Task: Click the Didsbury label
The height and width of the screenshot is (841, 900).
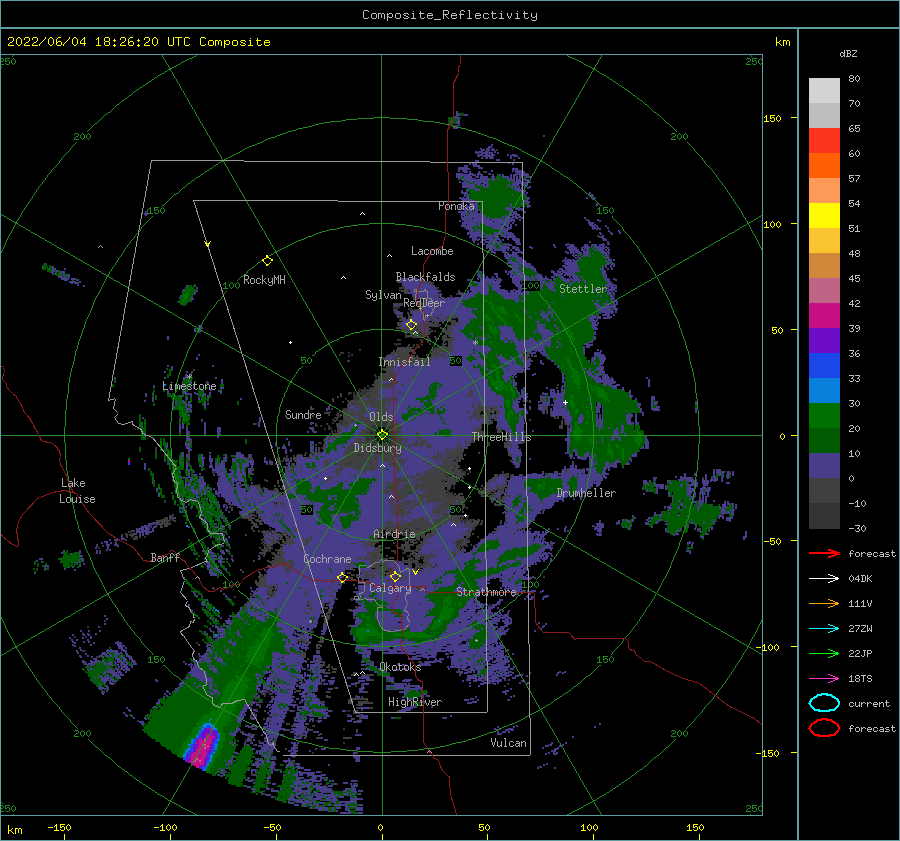Action: pyautogui.click(x=378, y=448)
